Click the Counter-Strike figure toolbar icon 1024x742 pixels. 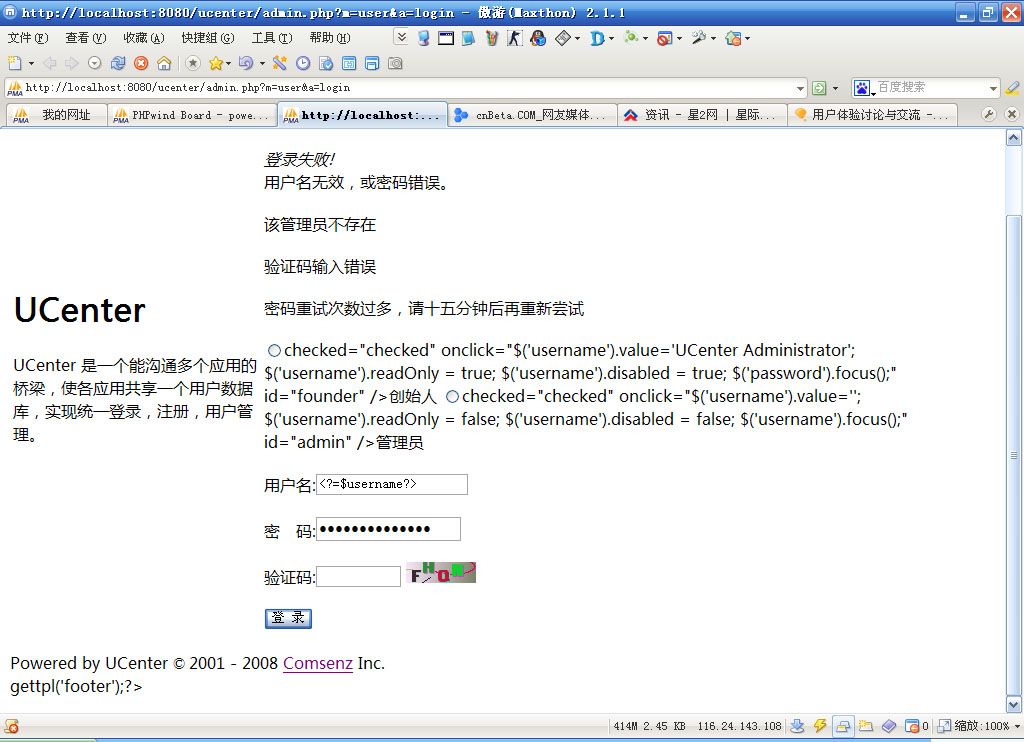[x=515, y=39]
